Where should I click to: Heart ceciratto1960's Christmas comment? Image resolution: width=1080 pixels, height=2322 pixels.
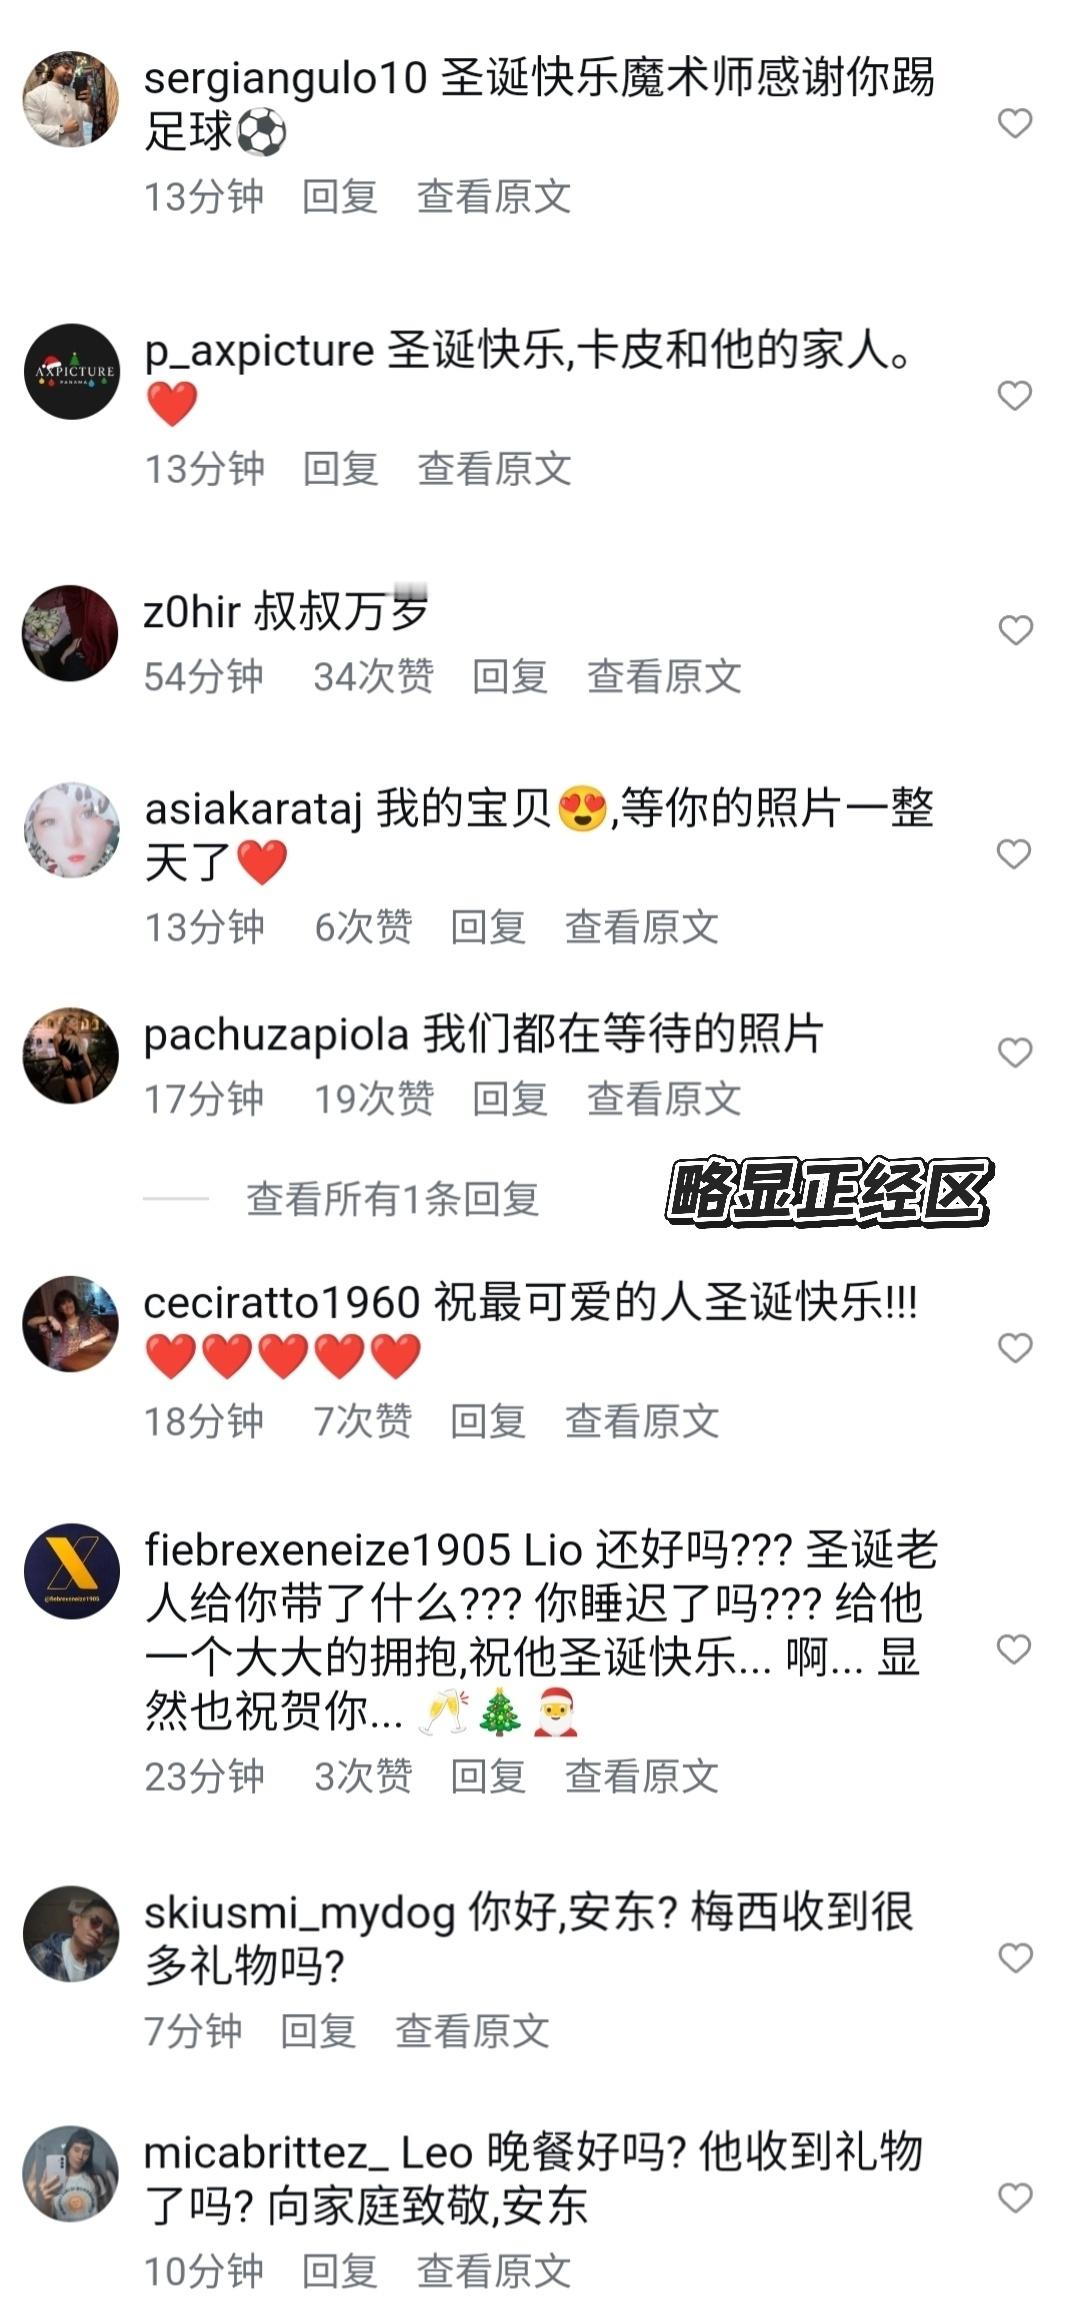pos(1015,1348)
